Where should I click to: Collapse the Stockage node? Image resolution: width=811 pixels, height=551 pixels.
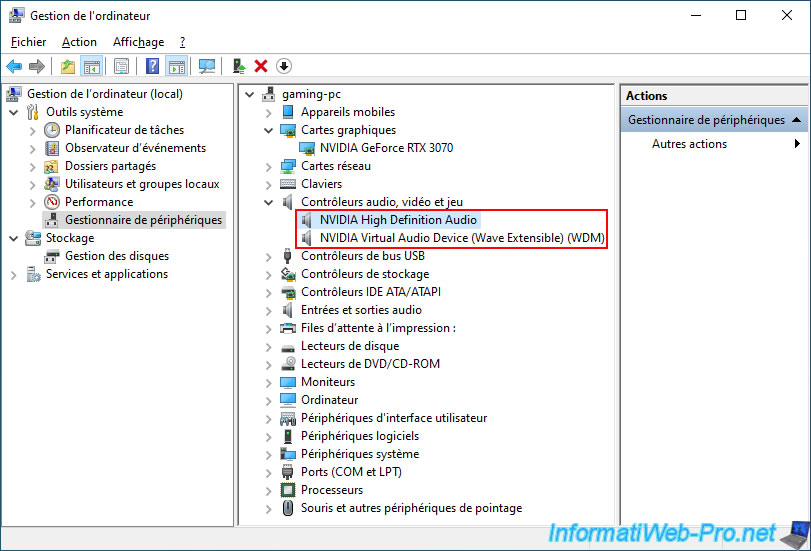[13, 239]
